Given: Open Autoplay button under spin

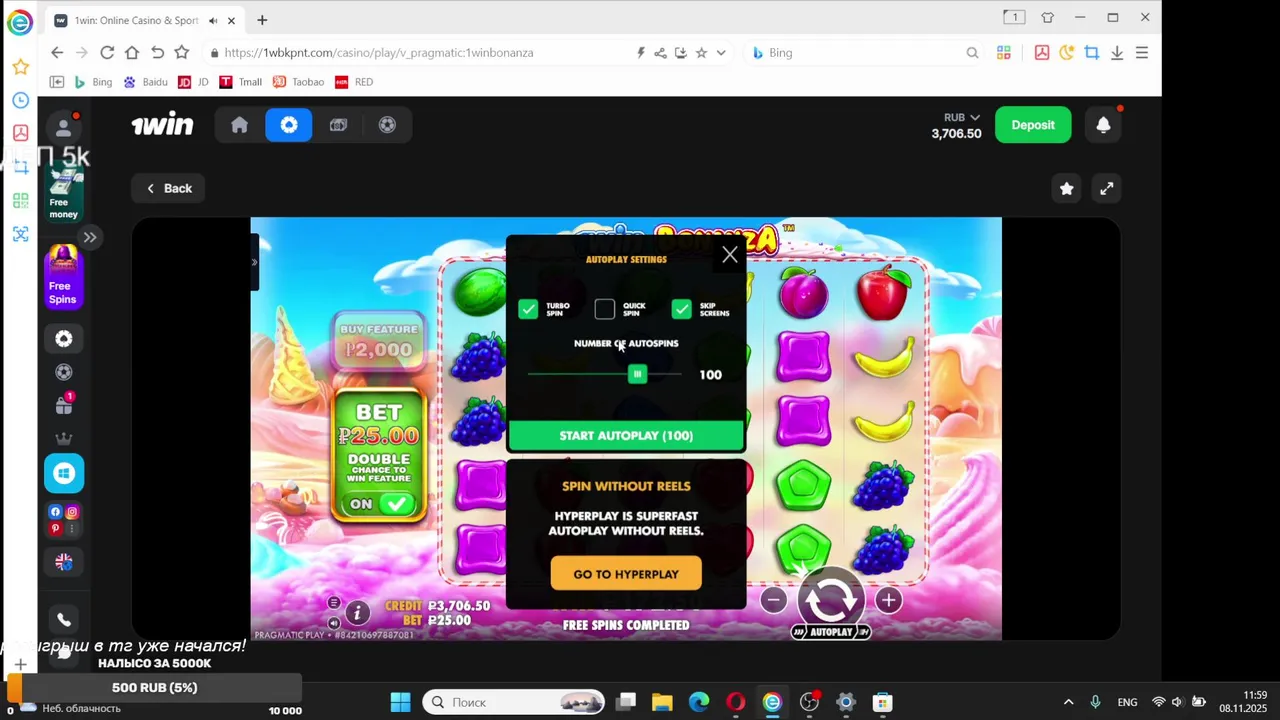Looking at the screenshot, I should [830, 632].
